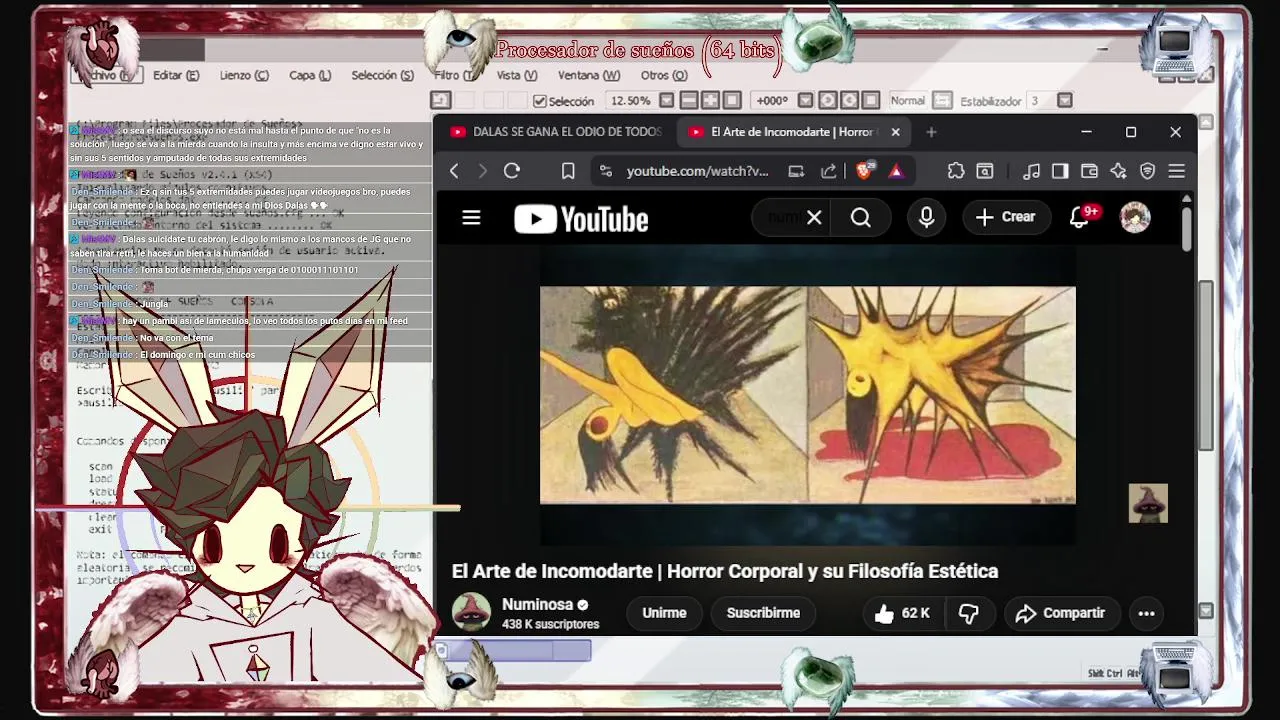This screenshot has width=1280, height=720.
Task: Open the Estabilizador value dropdown
Action: (x=1064, y=101)
